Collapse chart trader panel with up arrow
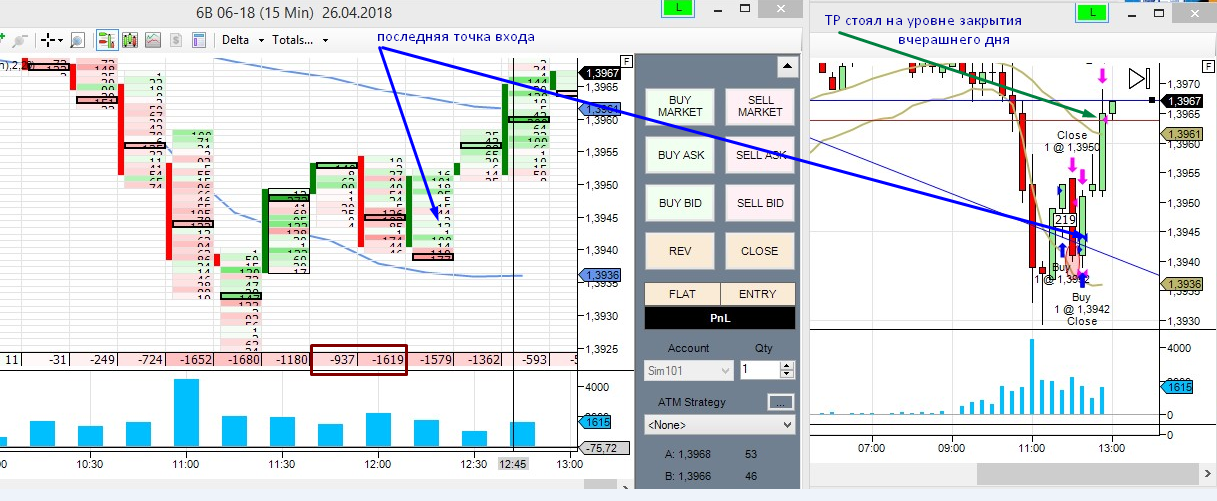This screenshot has height=501, width=1217. [x=788, y=69]
